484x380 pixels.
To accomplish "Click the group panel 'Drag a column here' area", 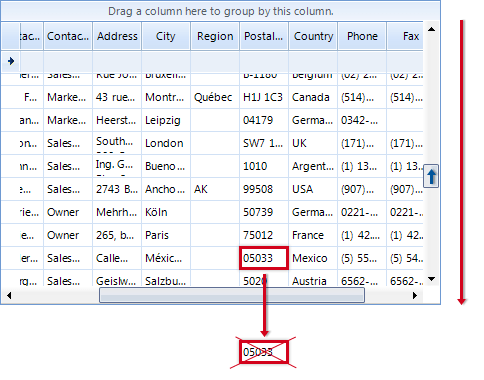I will coord(220,11).
